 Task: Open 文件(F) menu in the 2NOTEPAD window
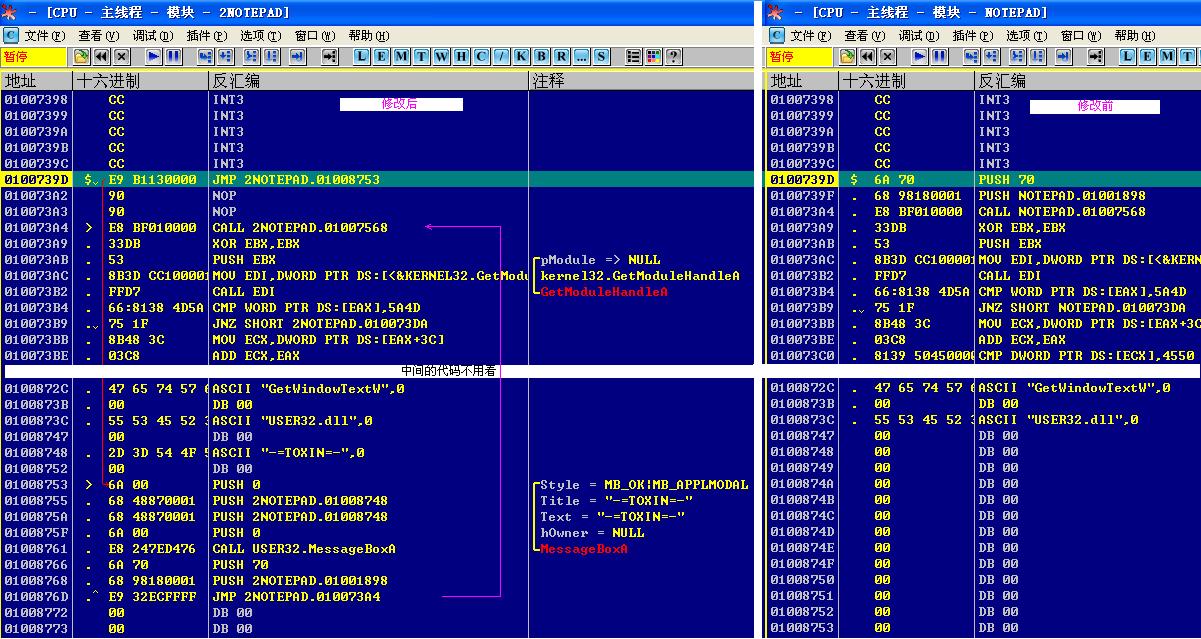(45, 35)
